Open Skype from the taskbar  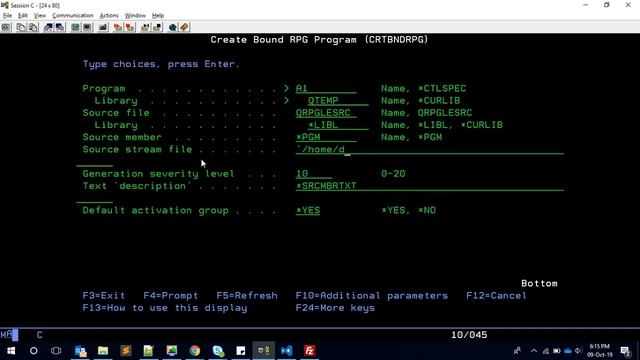218,351
